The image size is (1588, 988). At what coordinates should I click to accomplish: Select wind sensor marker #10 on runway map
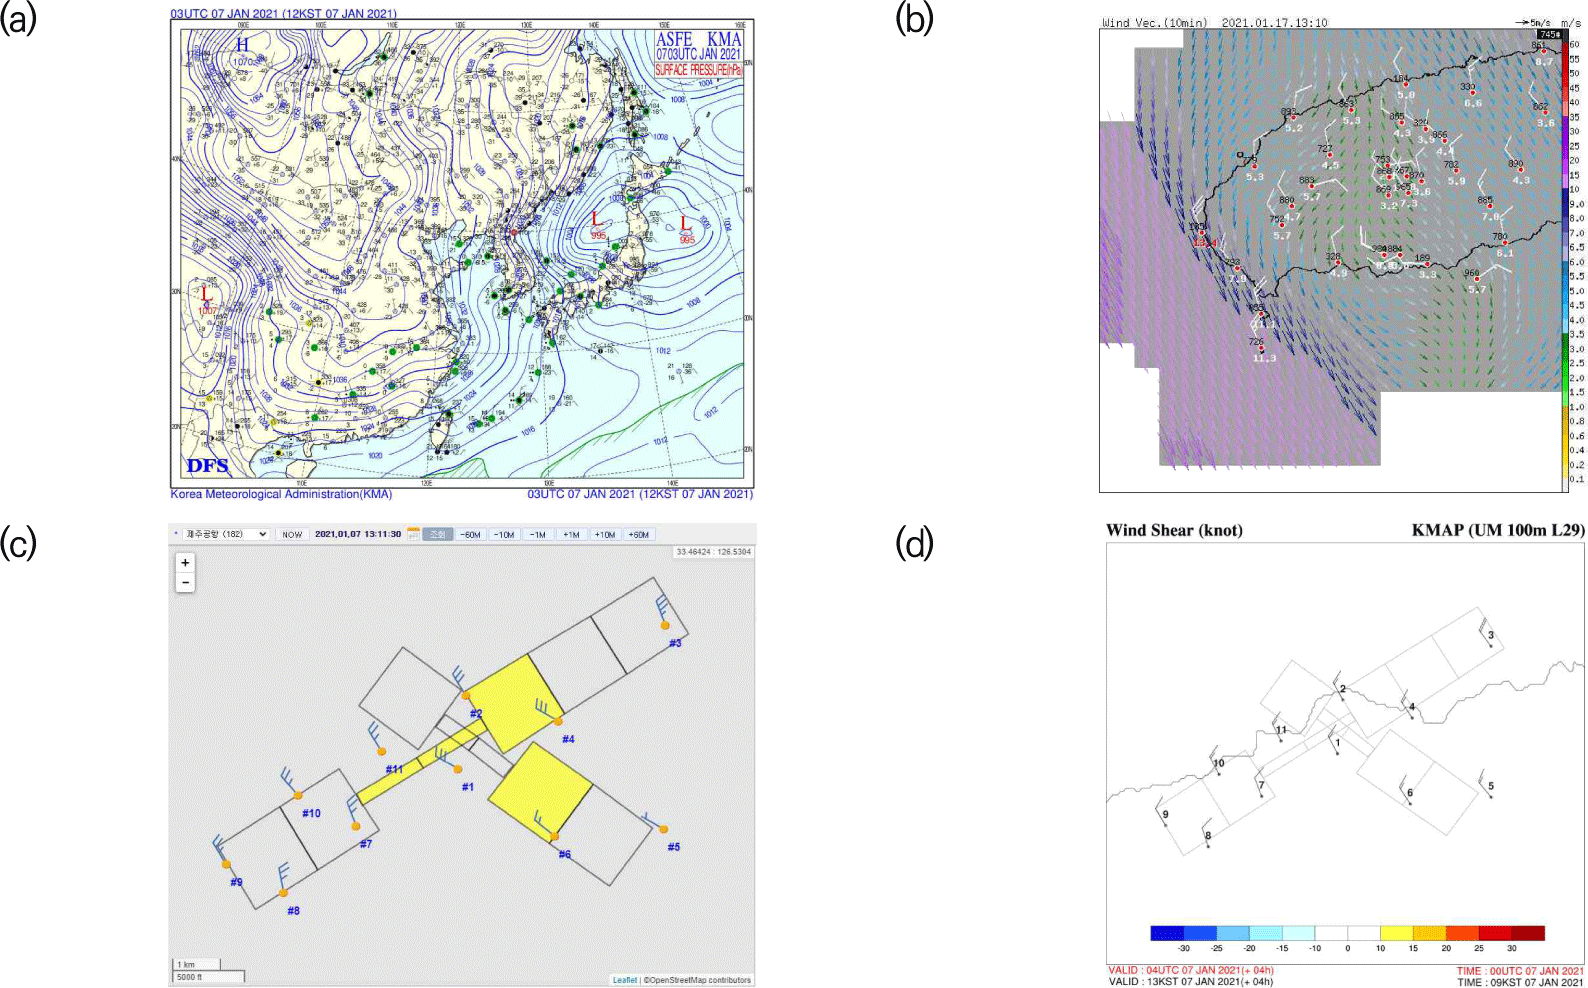click(x=298, y=796)
